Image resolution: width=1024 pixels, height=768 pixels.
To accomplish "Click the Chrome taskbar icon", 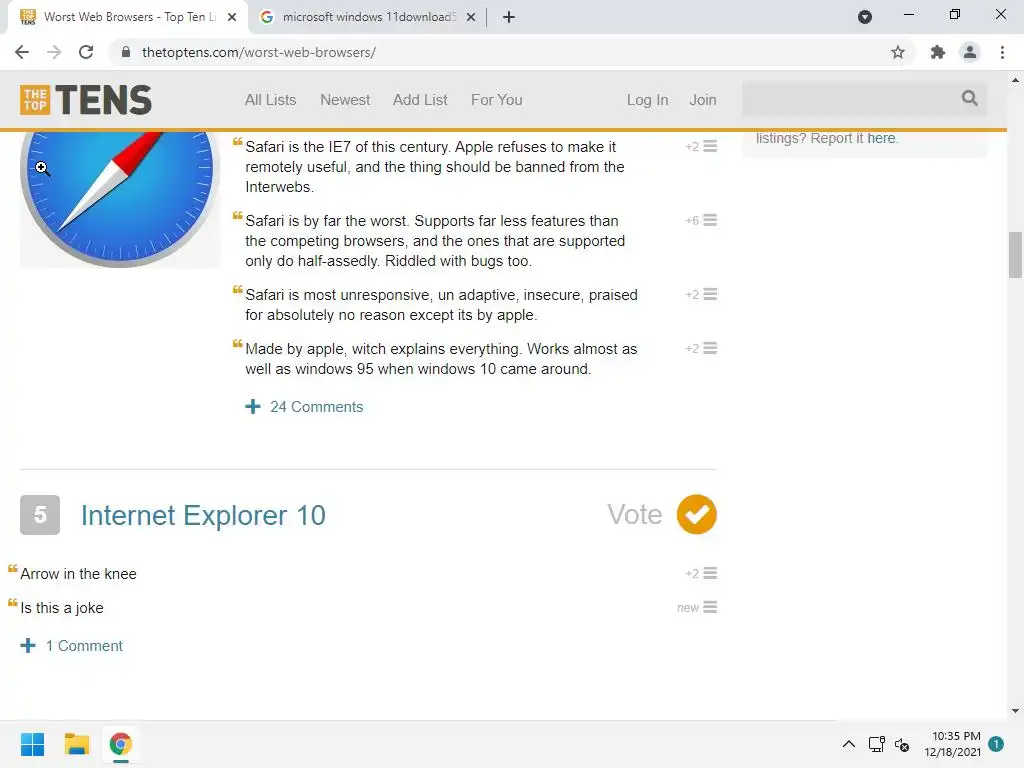I will point(121,744).
